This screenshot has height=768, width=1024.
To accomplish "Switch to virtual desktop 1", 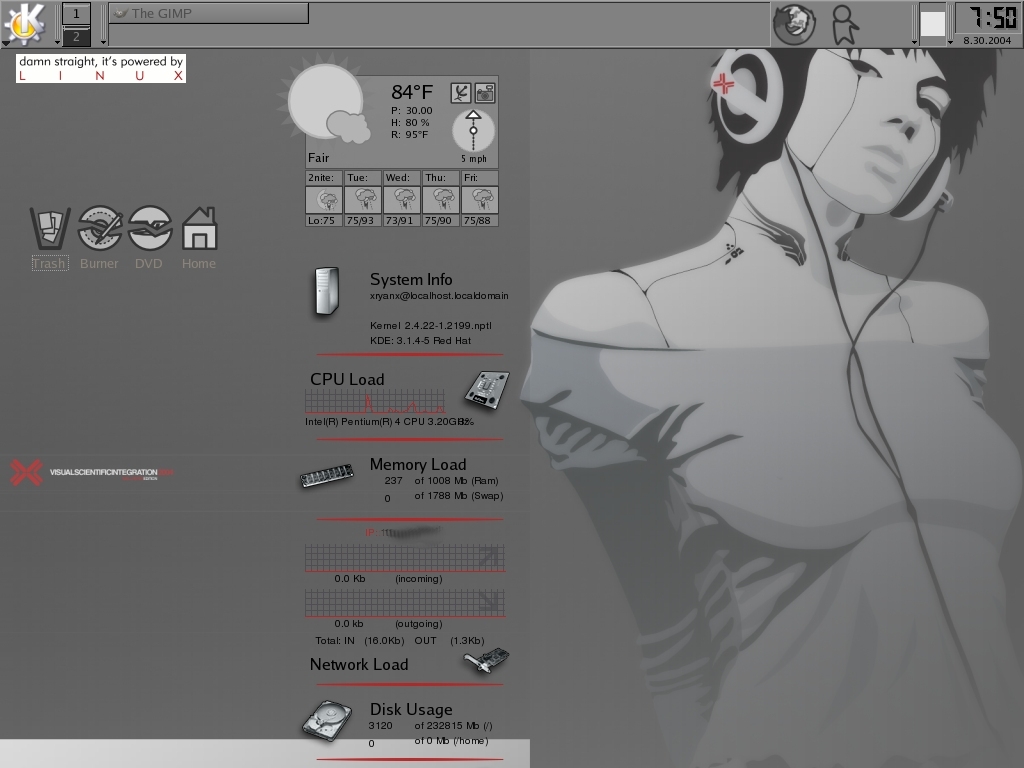I will coord(76,13).
